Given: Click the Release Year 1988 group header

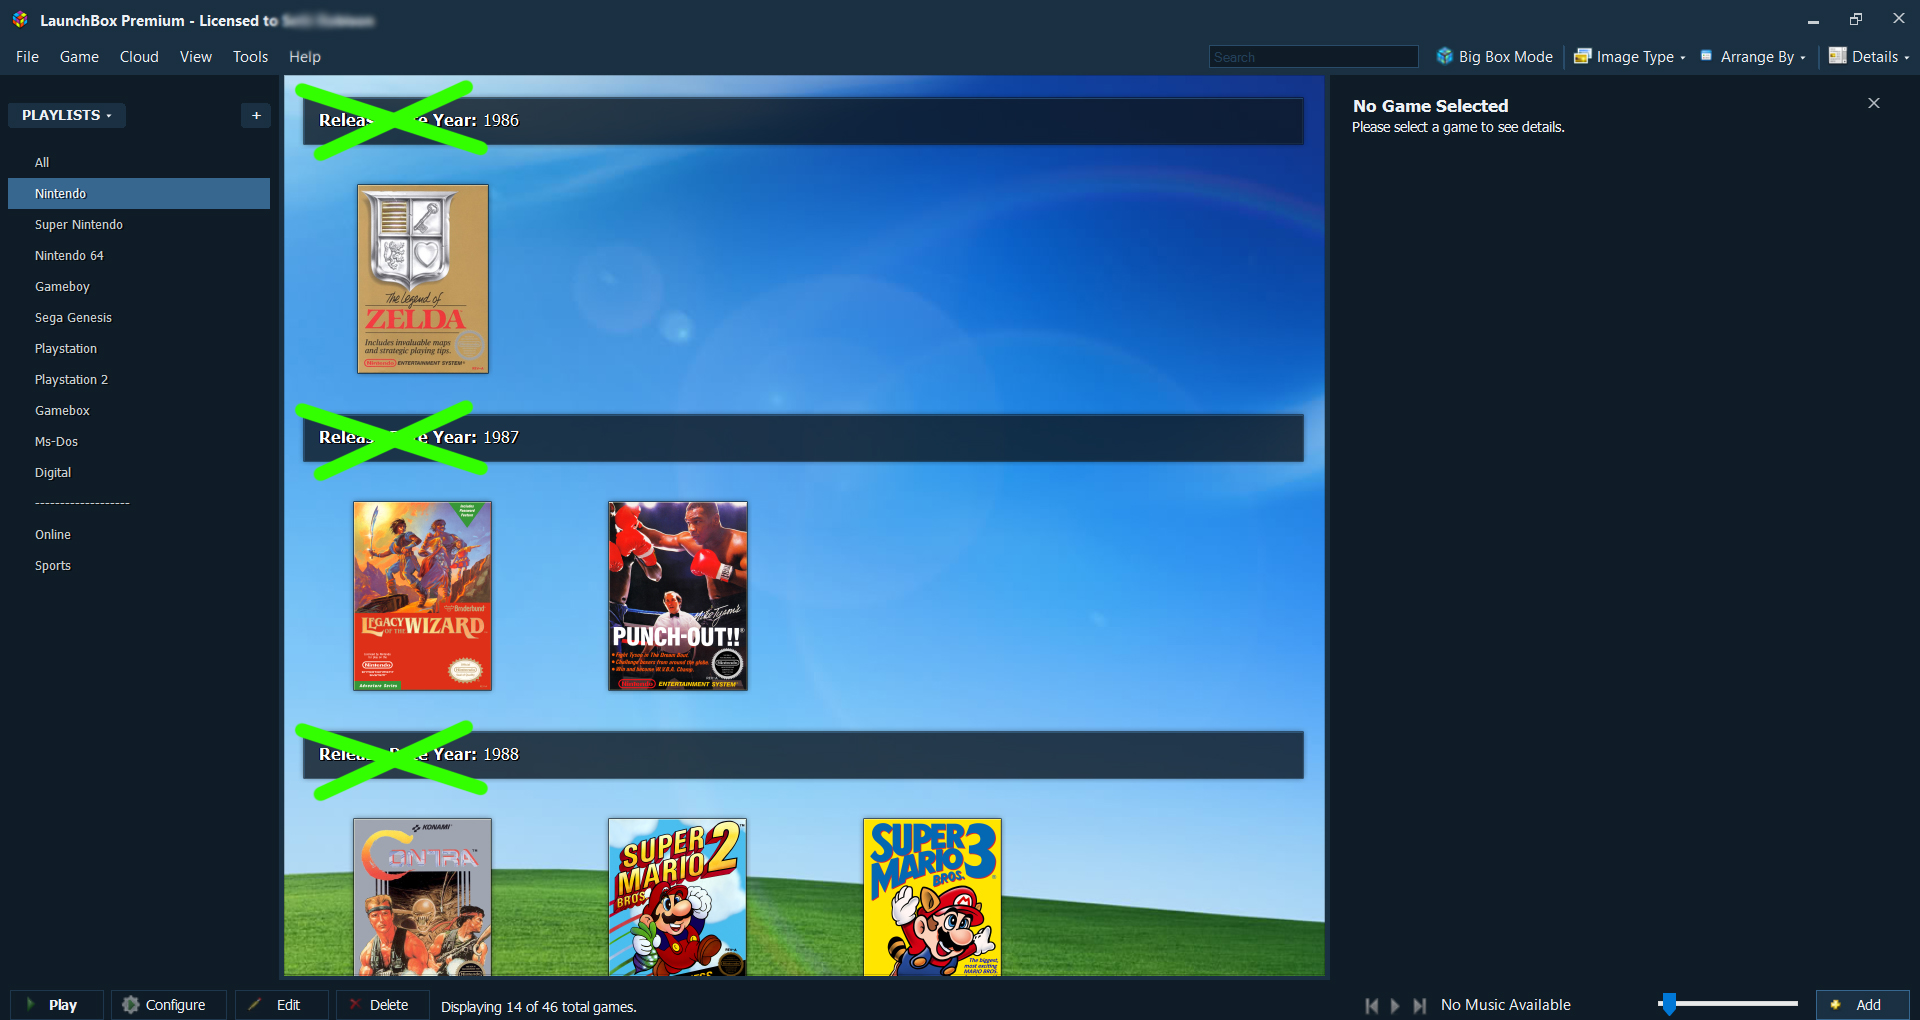Looking at the screenshot, I should pos(803,755).
